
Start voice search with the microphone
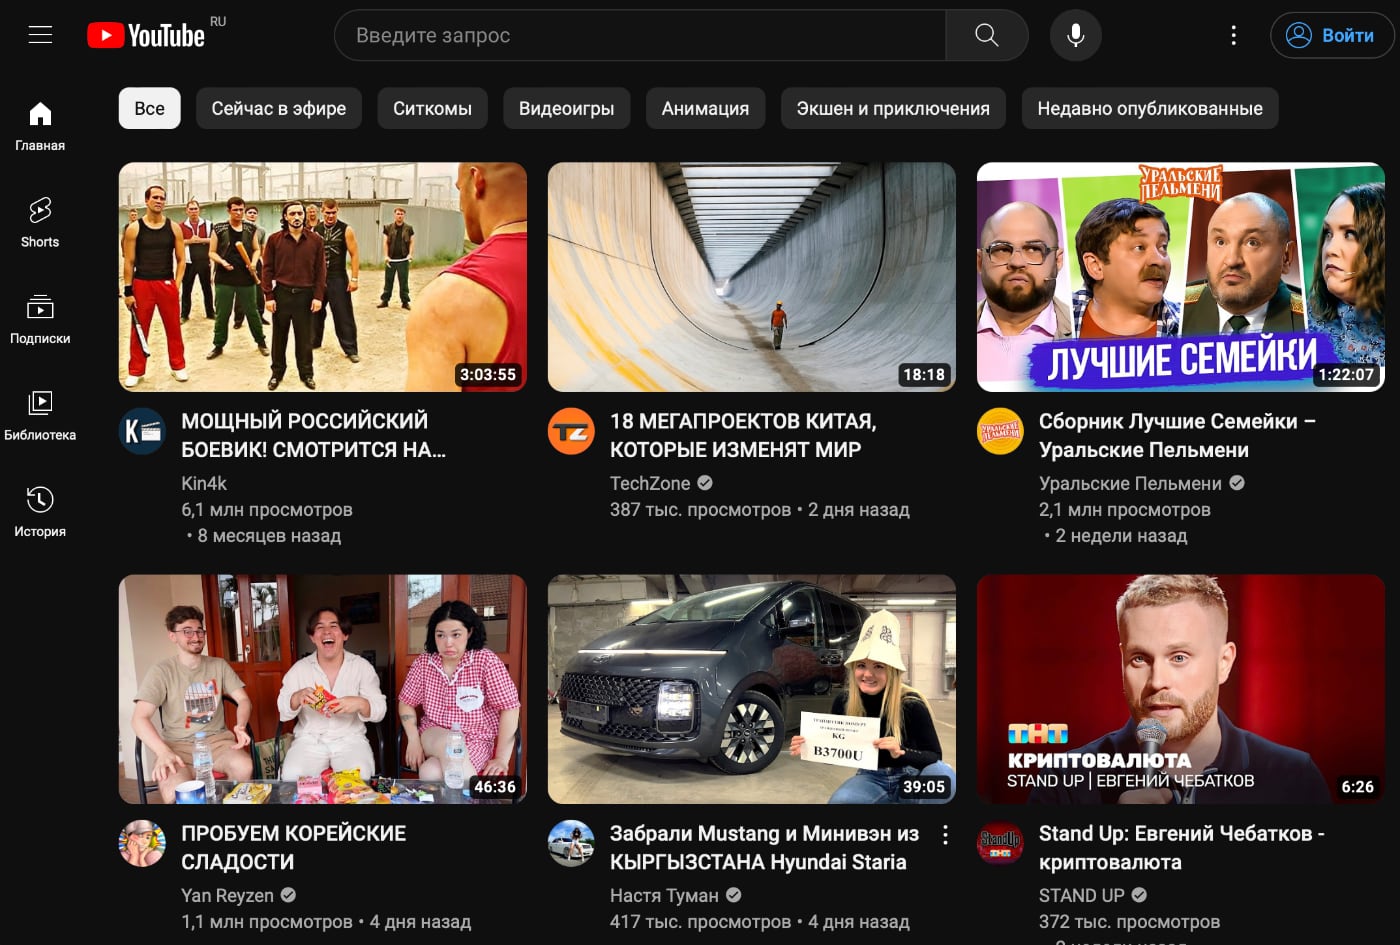pos(1076,35)
